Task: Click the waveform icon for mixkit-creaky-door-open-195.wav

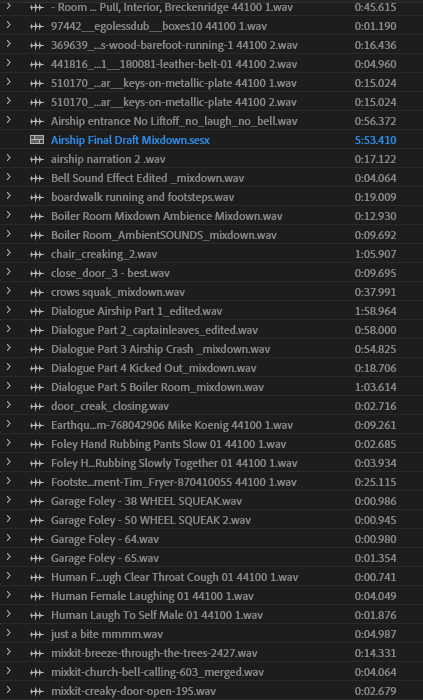Action: point(37,692)
